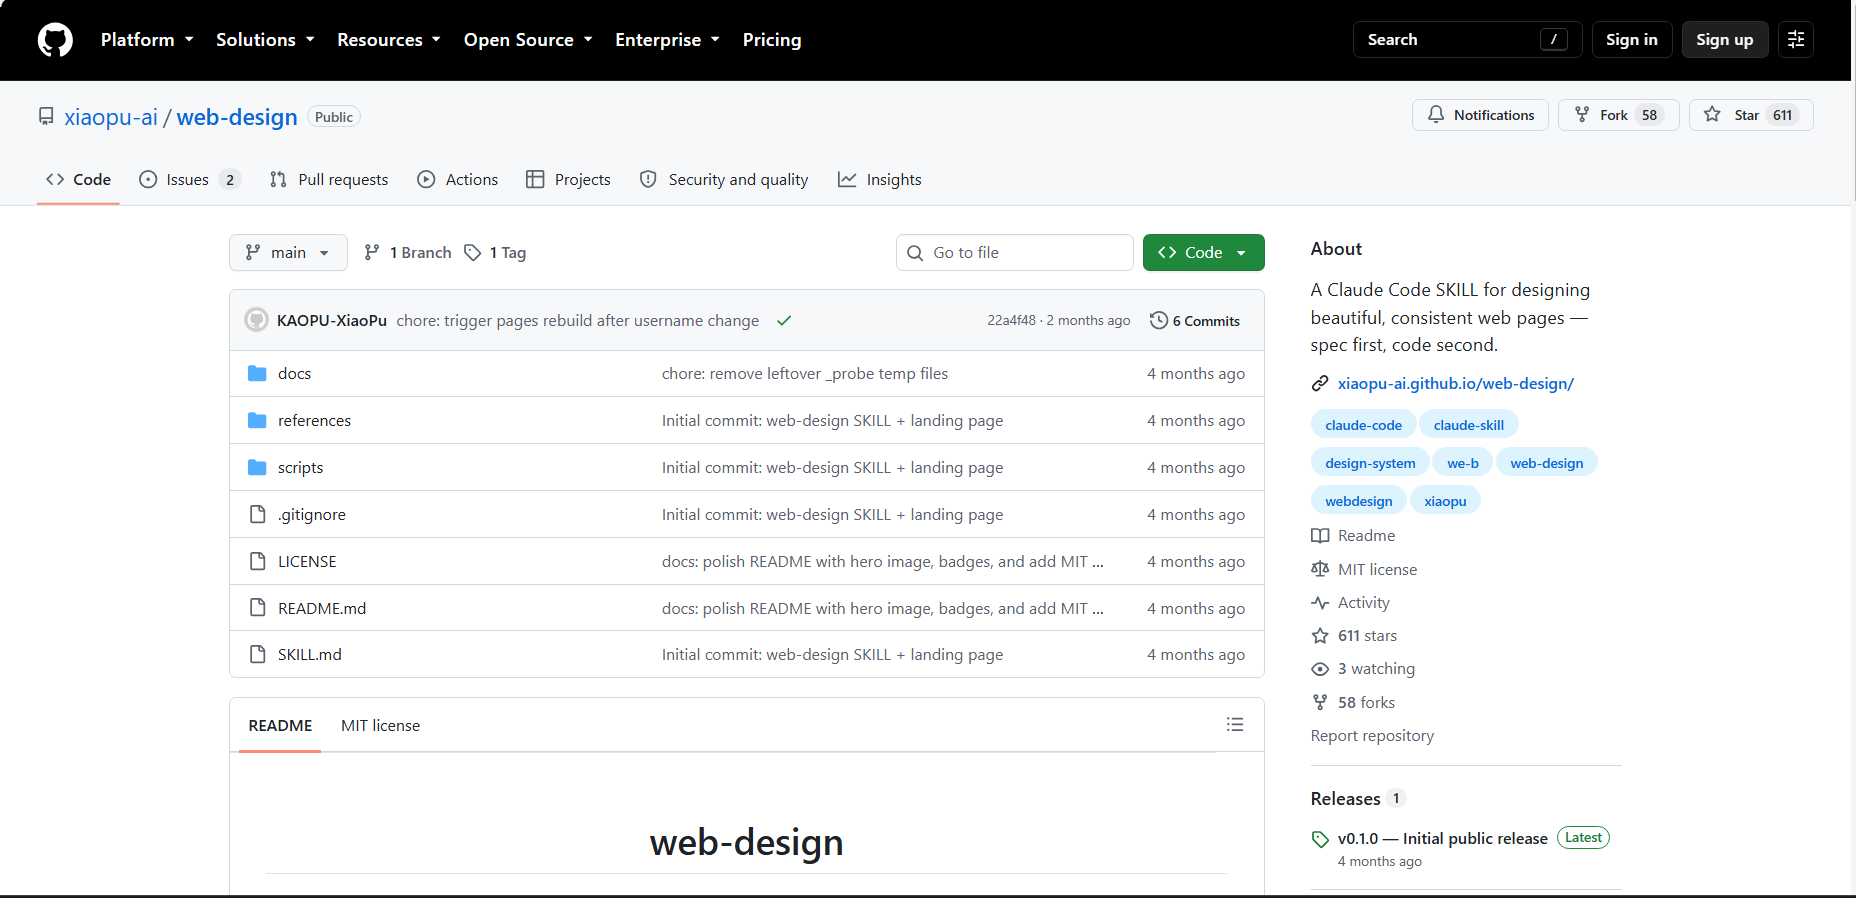Open the Pricing page
Screen dimensions: 1856x898
click(772, 40)
